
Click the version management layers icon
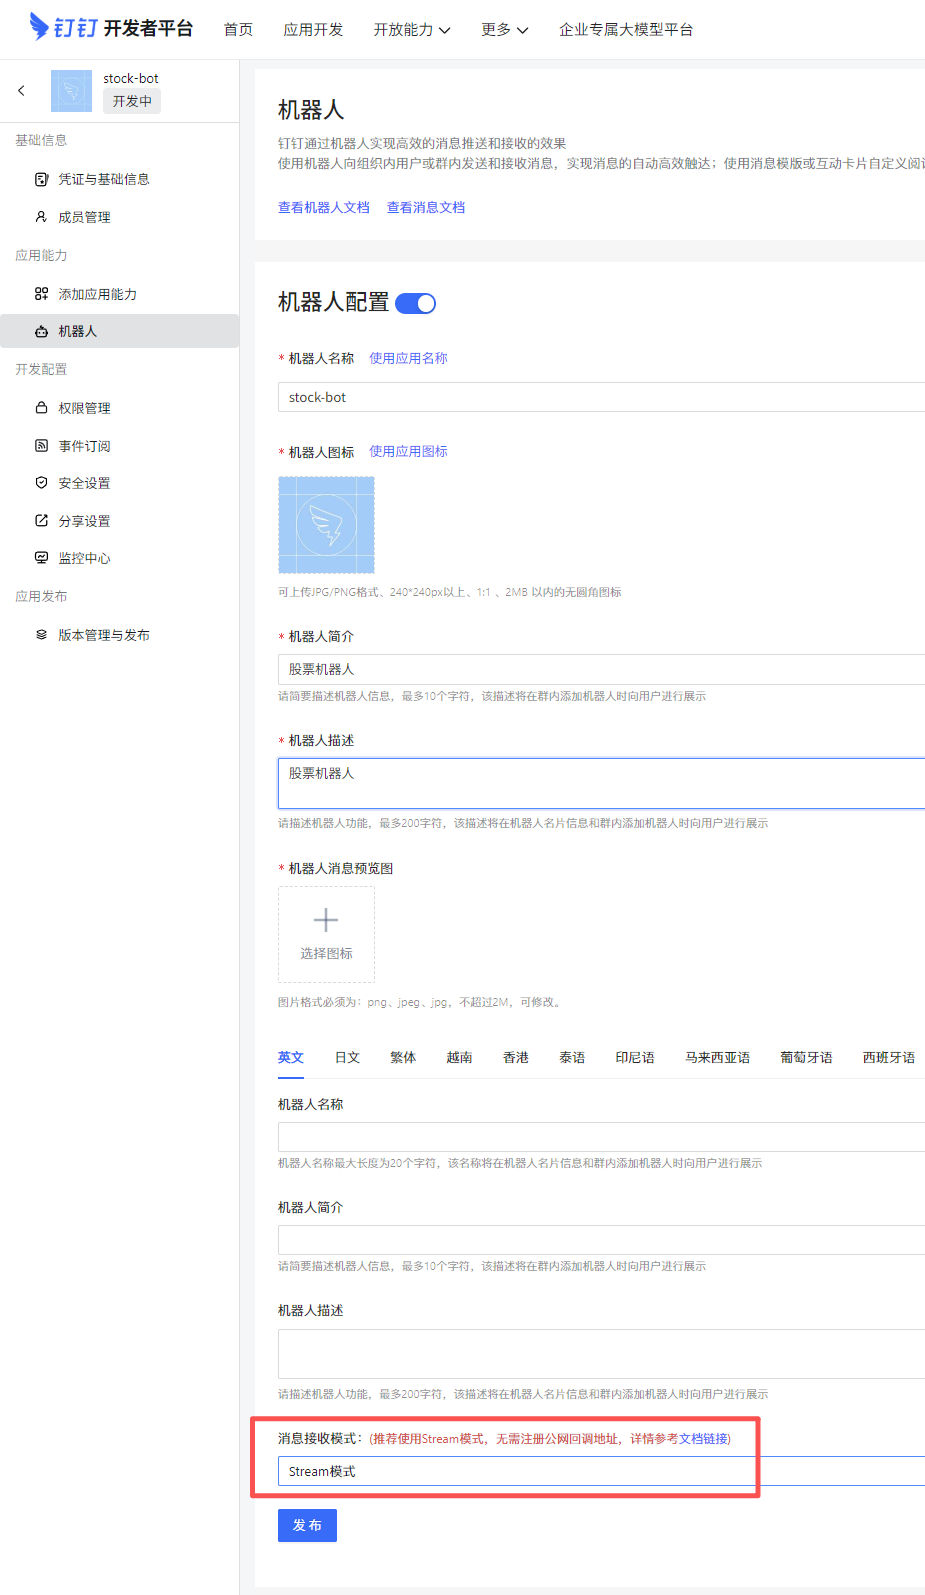coord(41,635)
